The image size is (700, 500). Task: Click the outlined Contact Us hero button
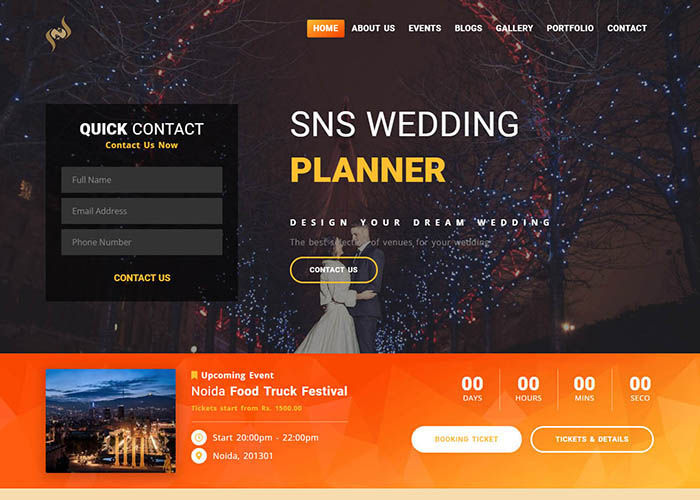click(333, 270)
